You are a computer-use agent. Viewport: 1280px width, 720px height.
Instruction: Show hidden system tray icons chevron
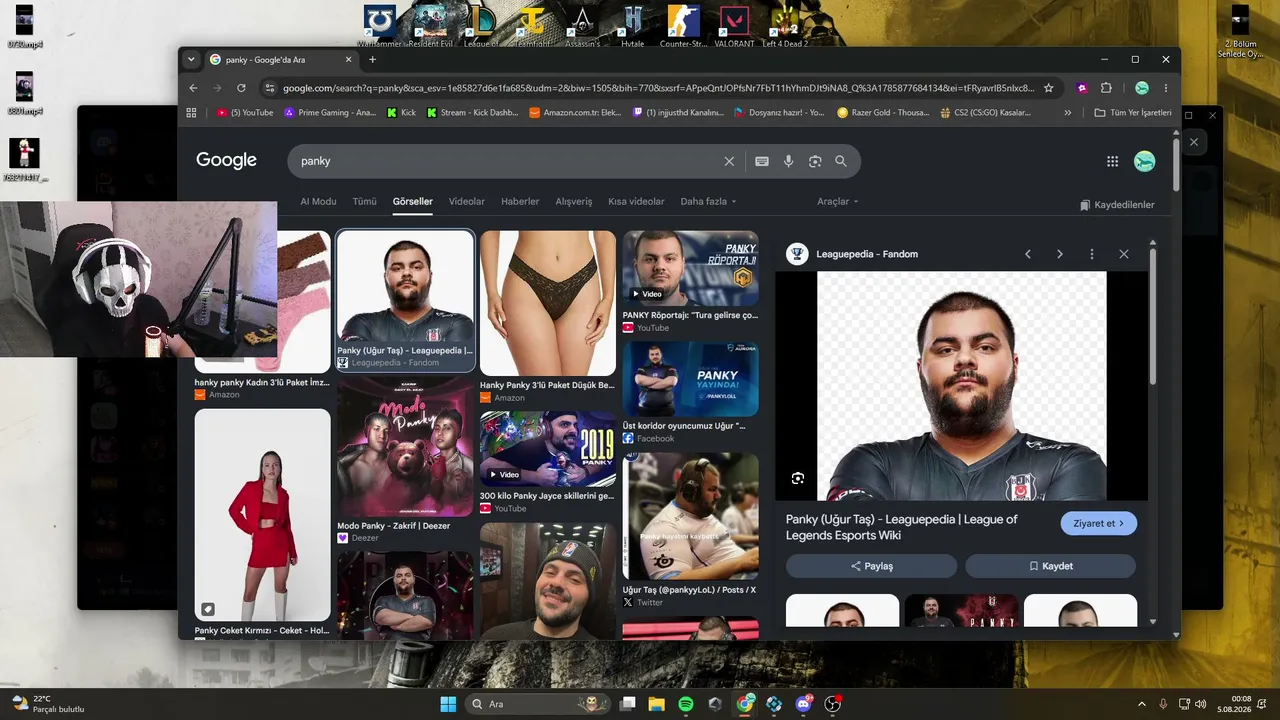[1142, 704]
